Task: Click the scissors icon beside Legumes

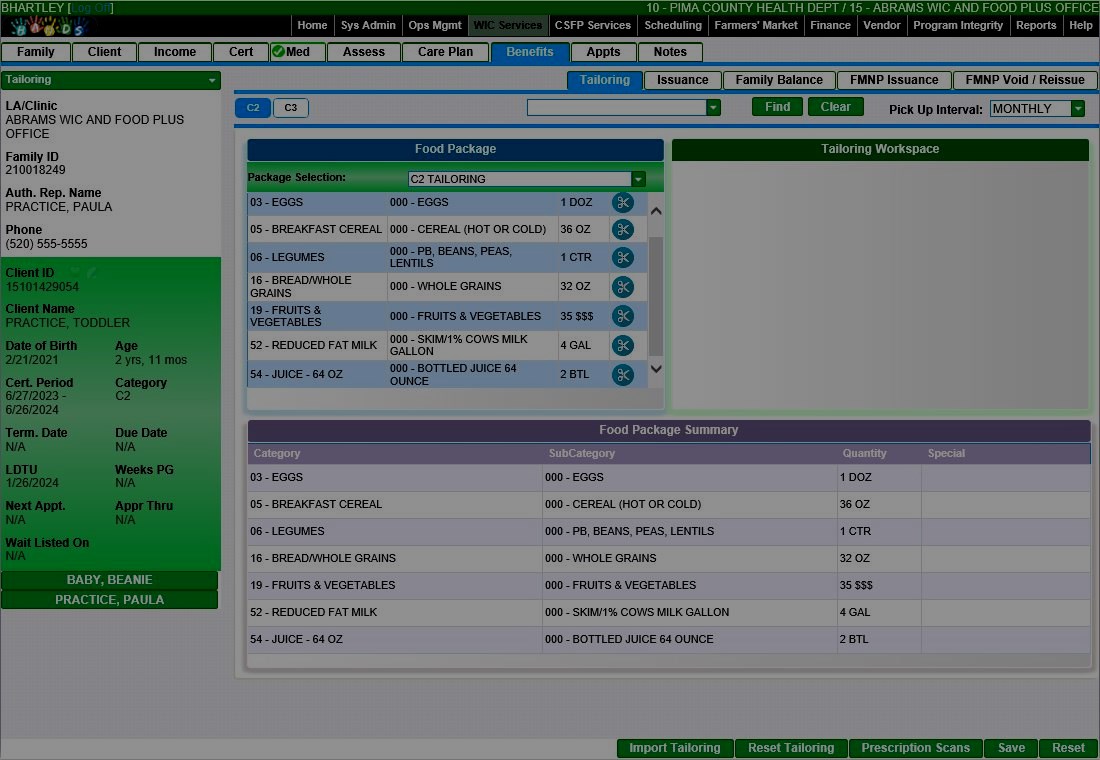Action: 623,258
